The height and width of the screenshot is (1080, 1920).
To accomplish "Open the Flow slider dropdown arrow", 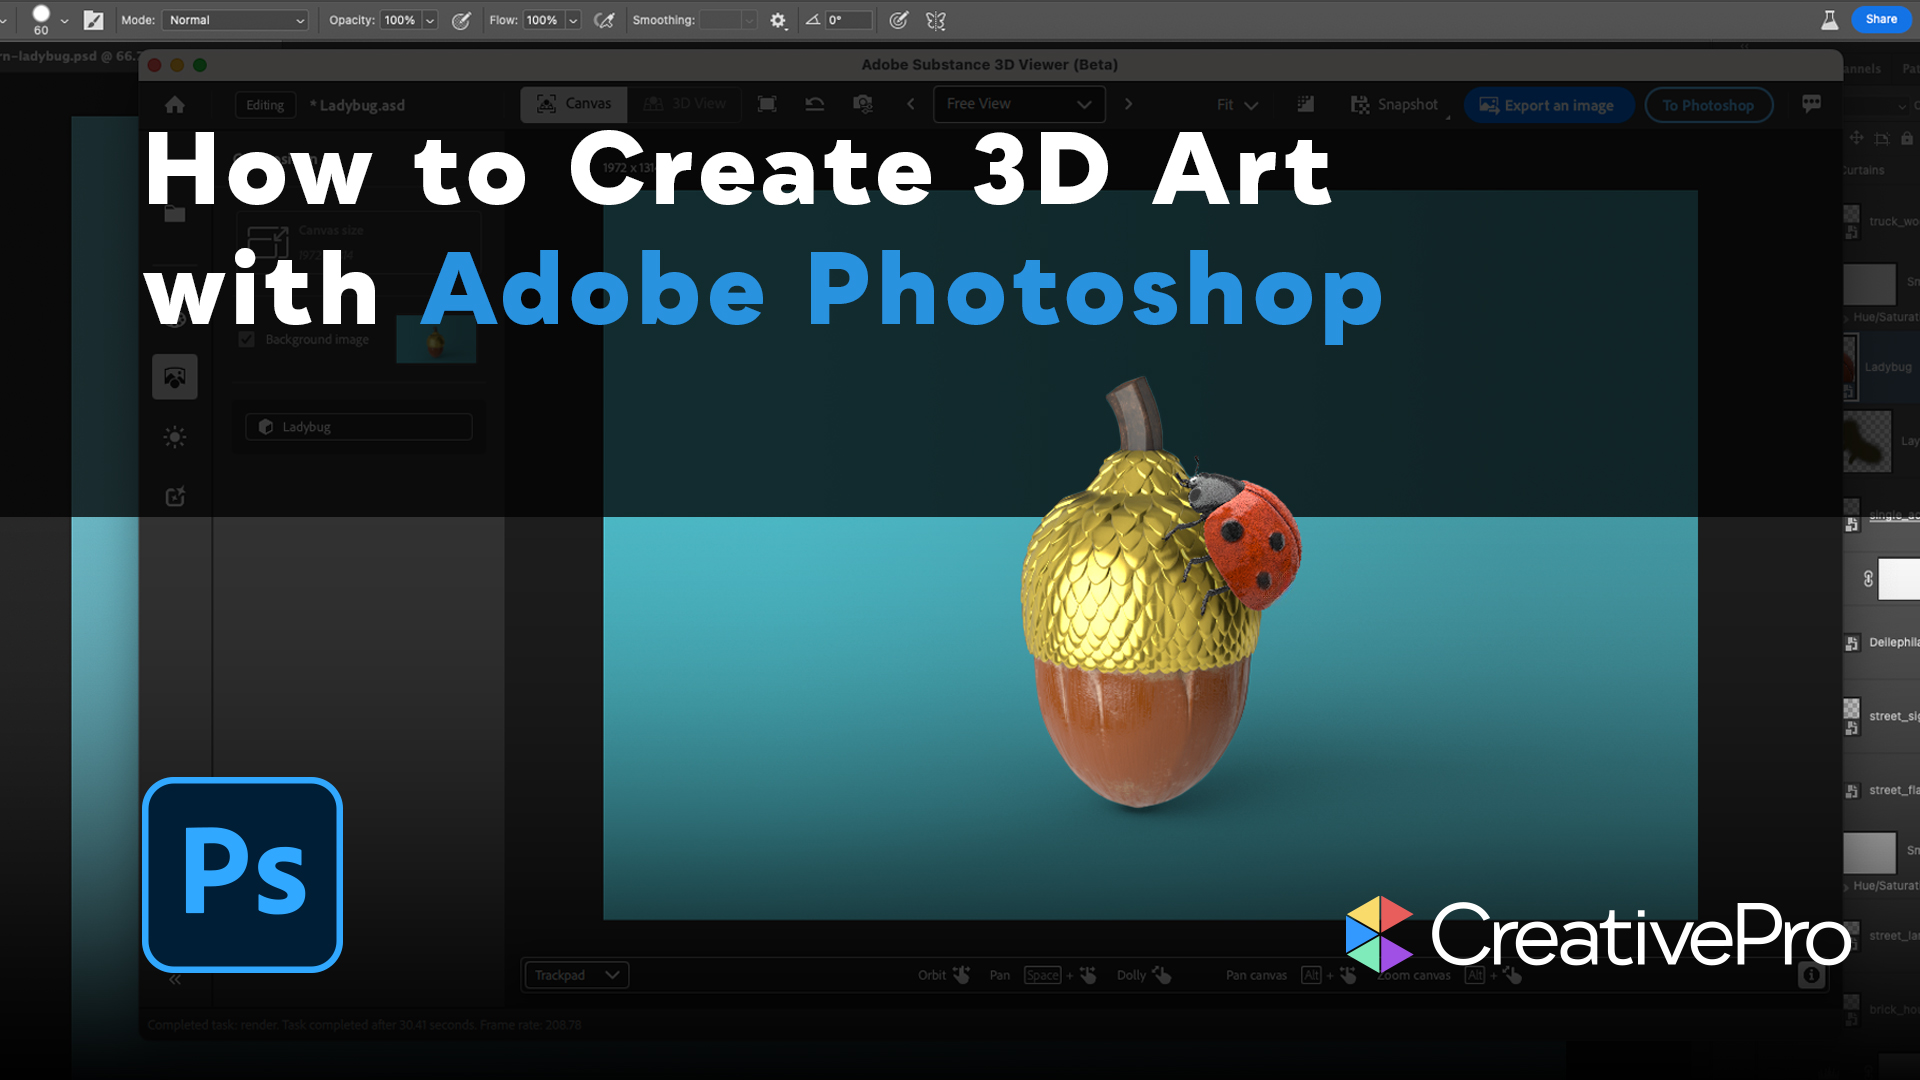I will [573, 20].
